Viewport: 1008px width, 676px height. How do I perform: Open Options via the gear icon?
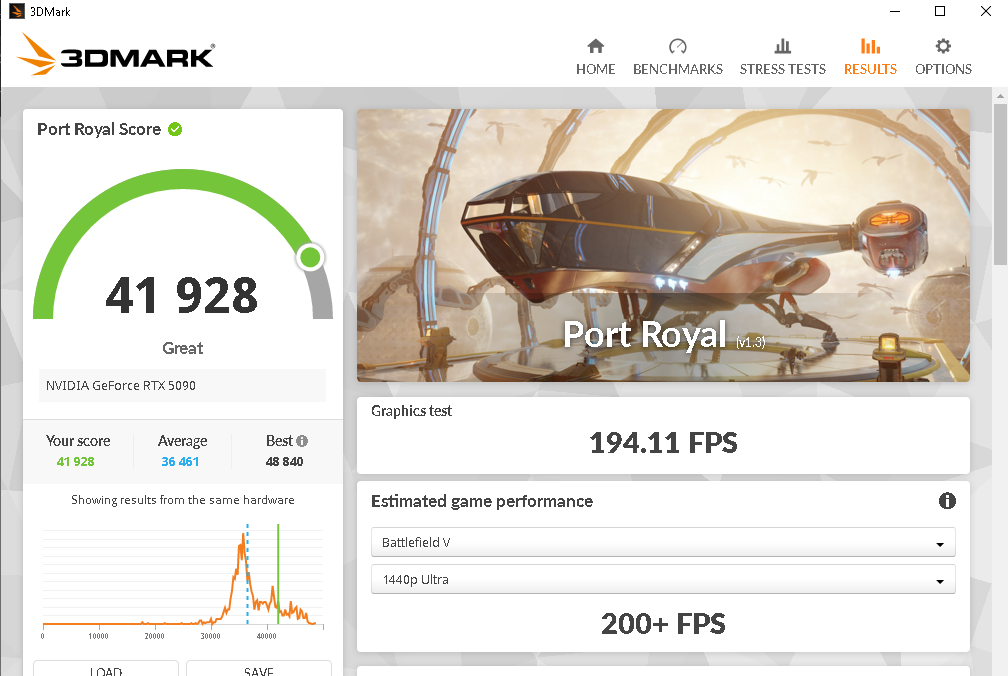(942, 45)
